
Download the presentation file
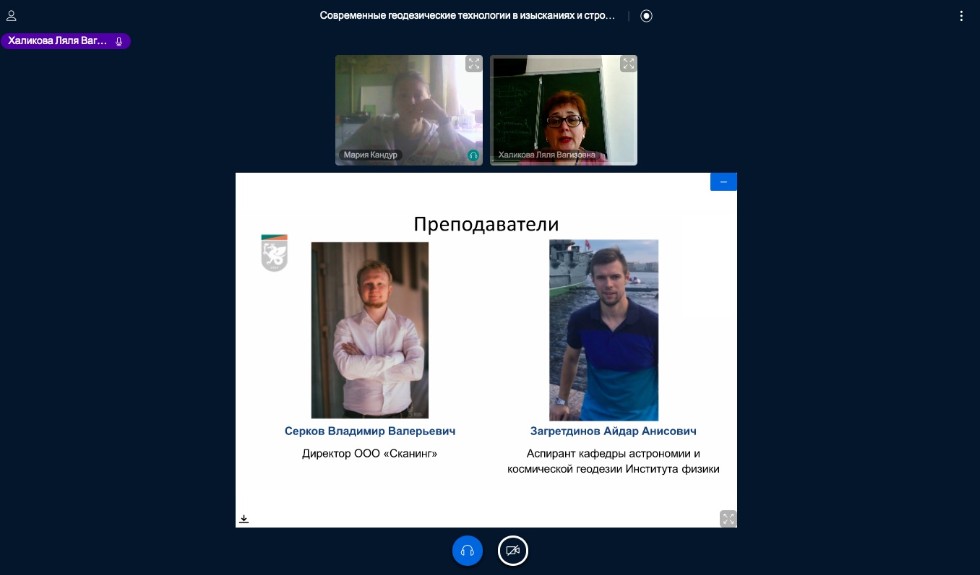coord(244,519)
